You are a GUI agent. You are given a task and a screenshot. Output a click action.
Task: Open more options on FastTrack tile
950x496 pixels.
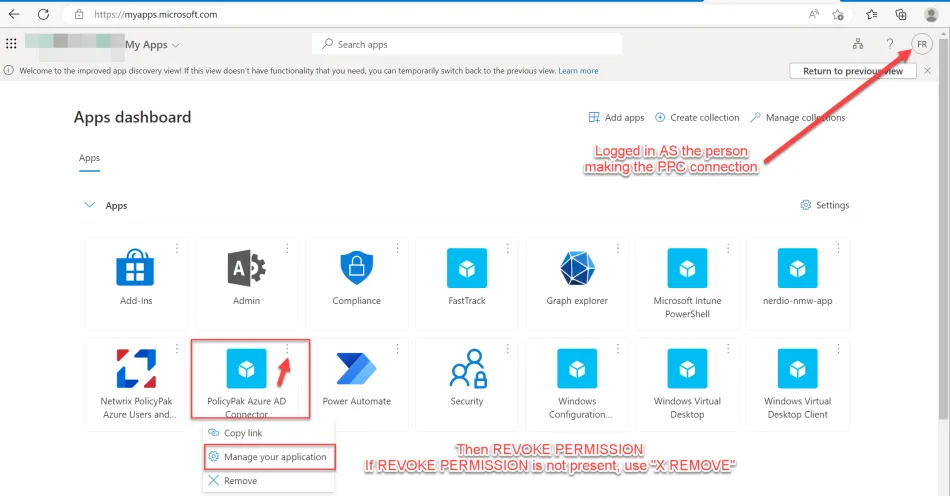(508, 249)
